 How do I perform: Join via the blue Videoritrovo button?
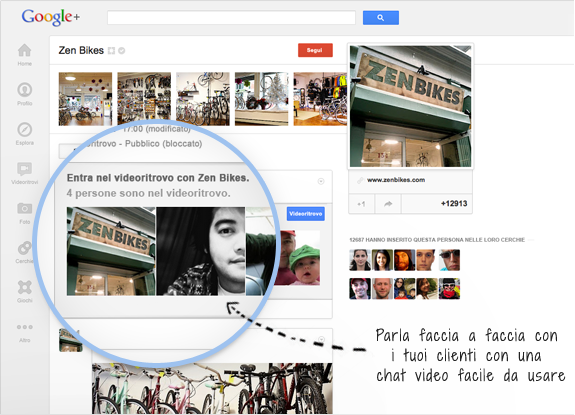pyautogui.click(x=305, y=214)
